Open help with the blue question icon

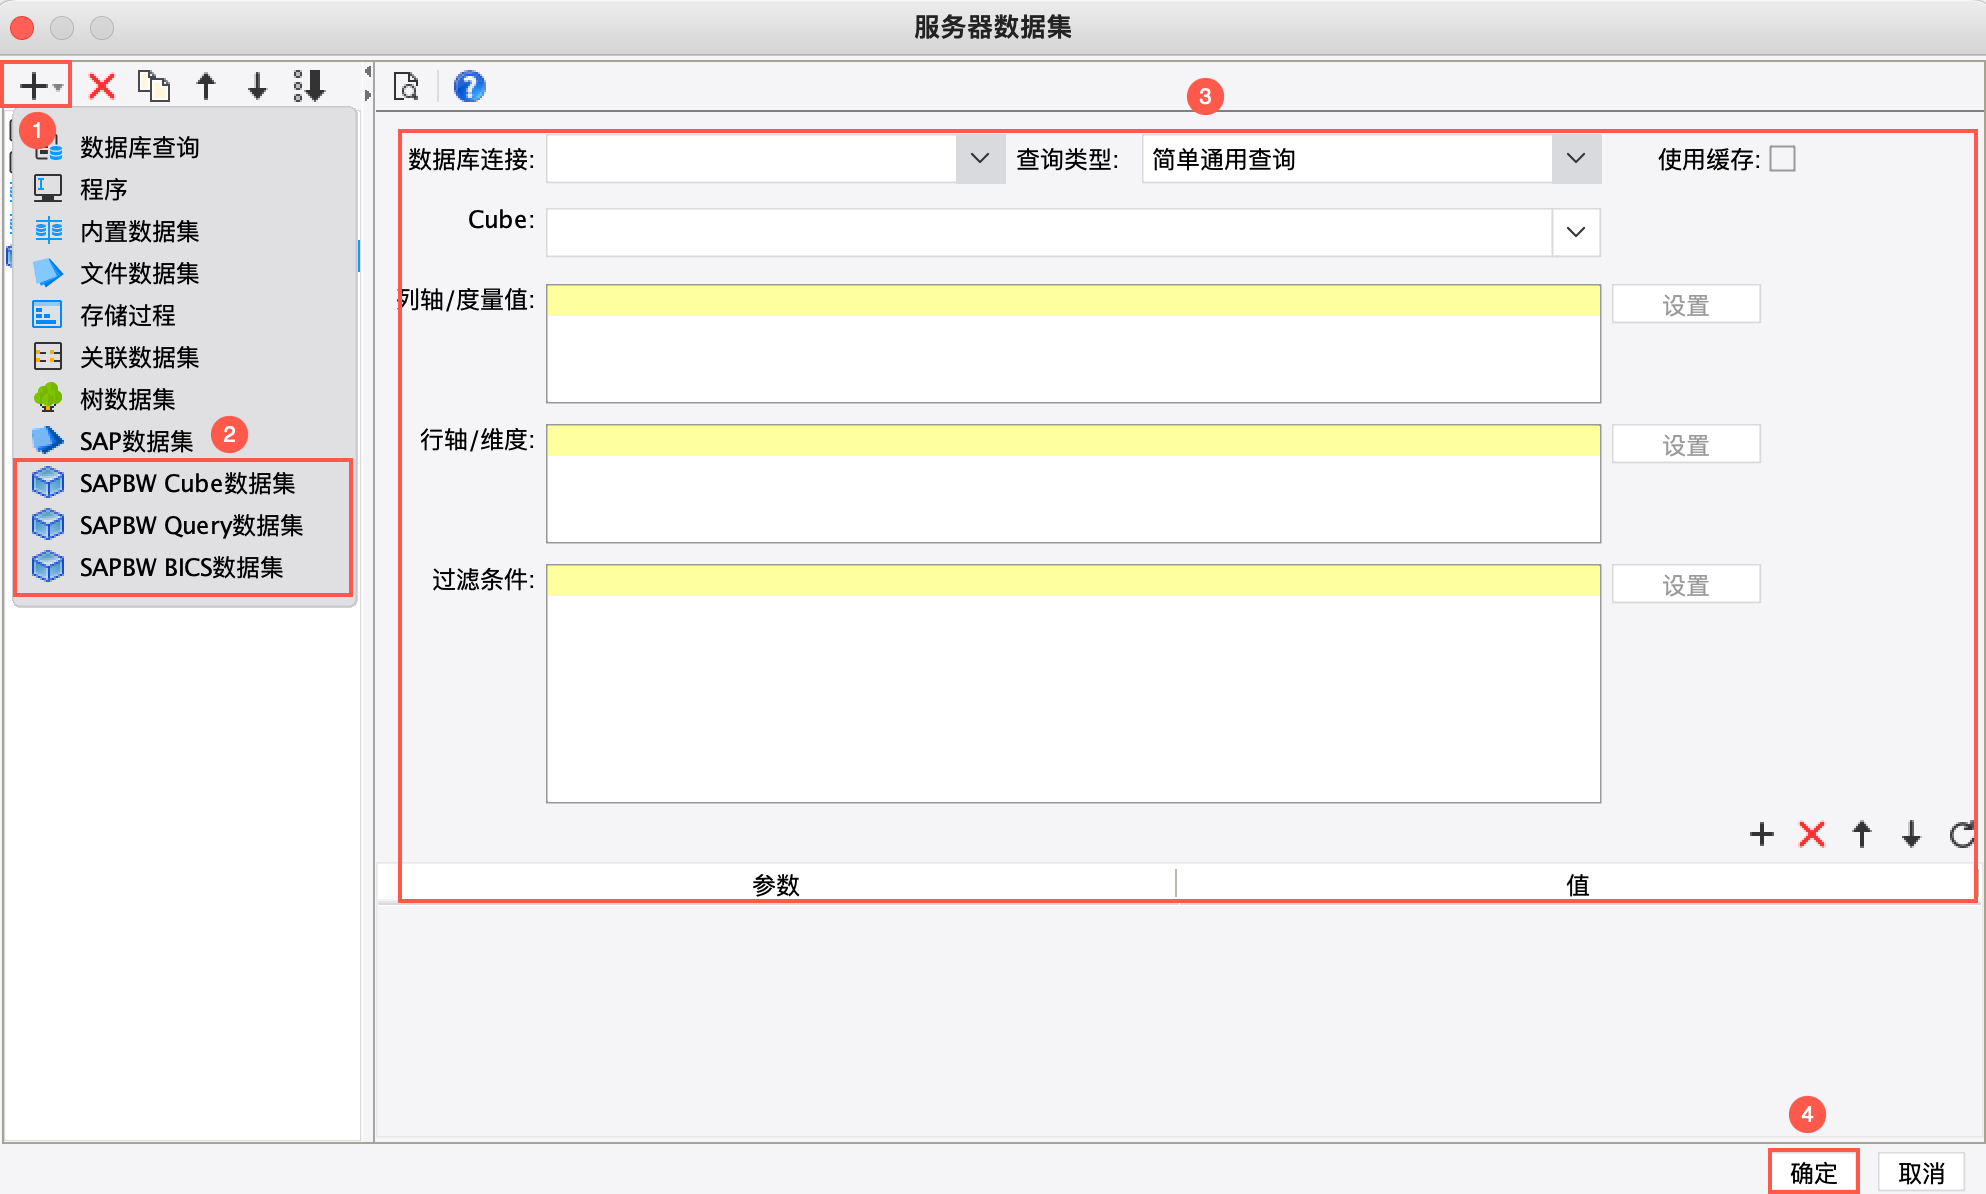click(469, 87)
